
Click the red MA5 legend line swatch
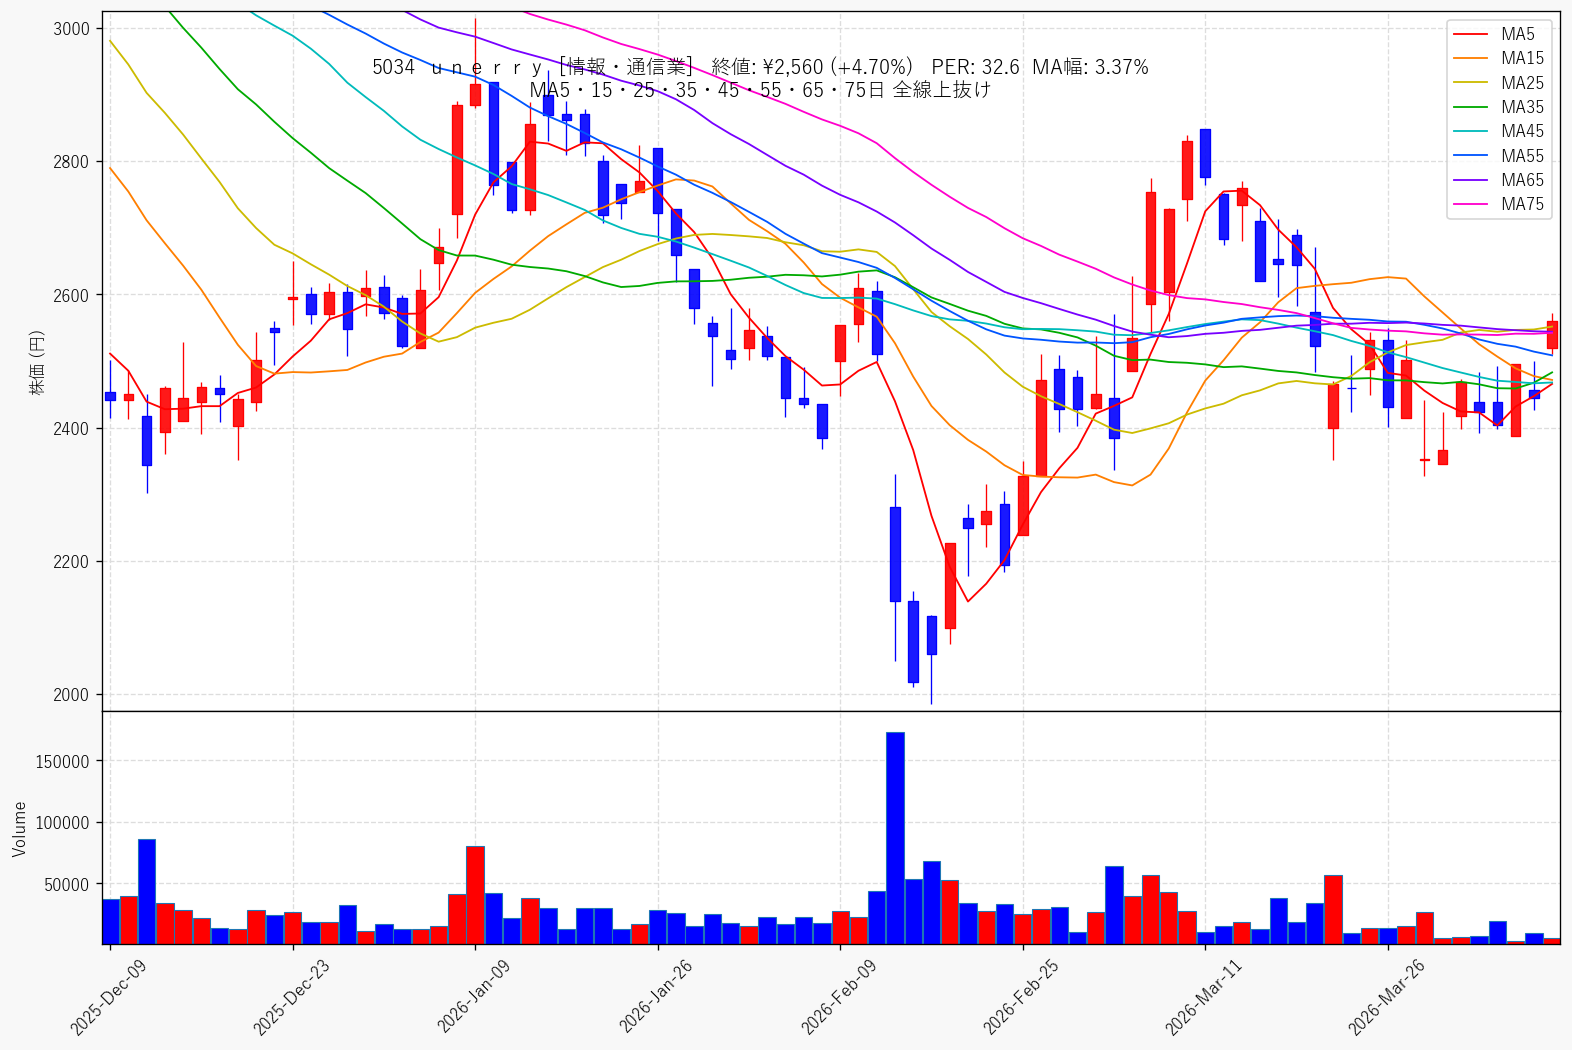pos(1470,35)
